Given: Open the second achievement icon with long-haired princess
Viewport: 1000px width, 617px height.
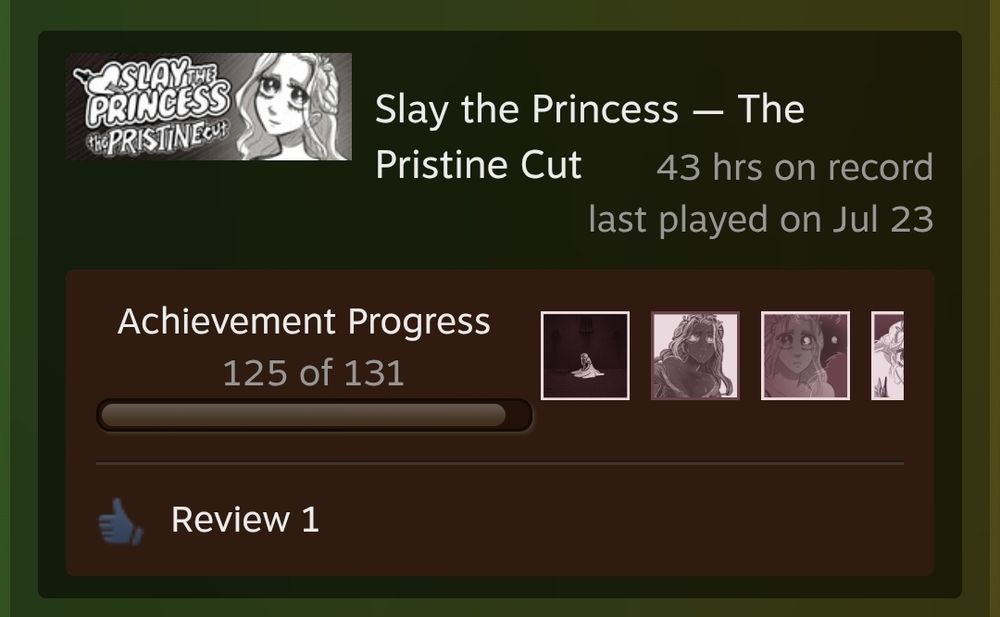Looking at the screenshot, I should click(695, 354).
